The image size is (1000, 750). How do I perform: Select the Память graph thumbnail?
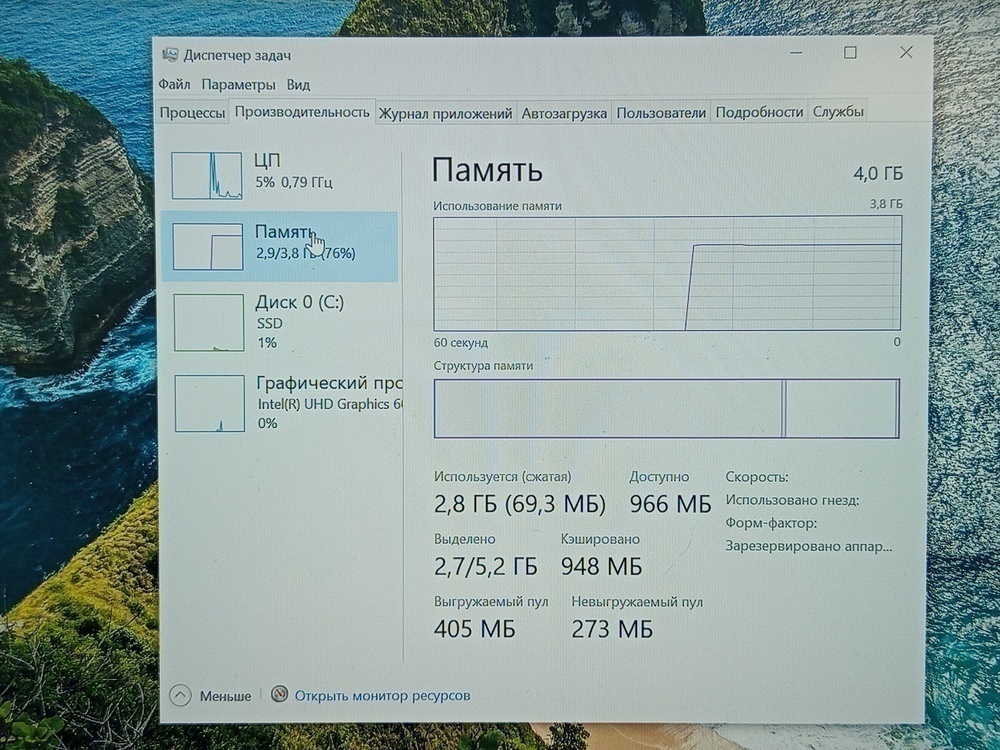(207, 245)
